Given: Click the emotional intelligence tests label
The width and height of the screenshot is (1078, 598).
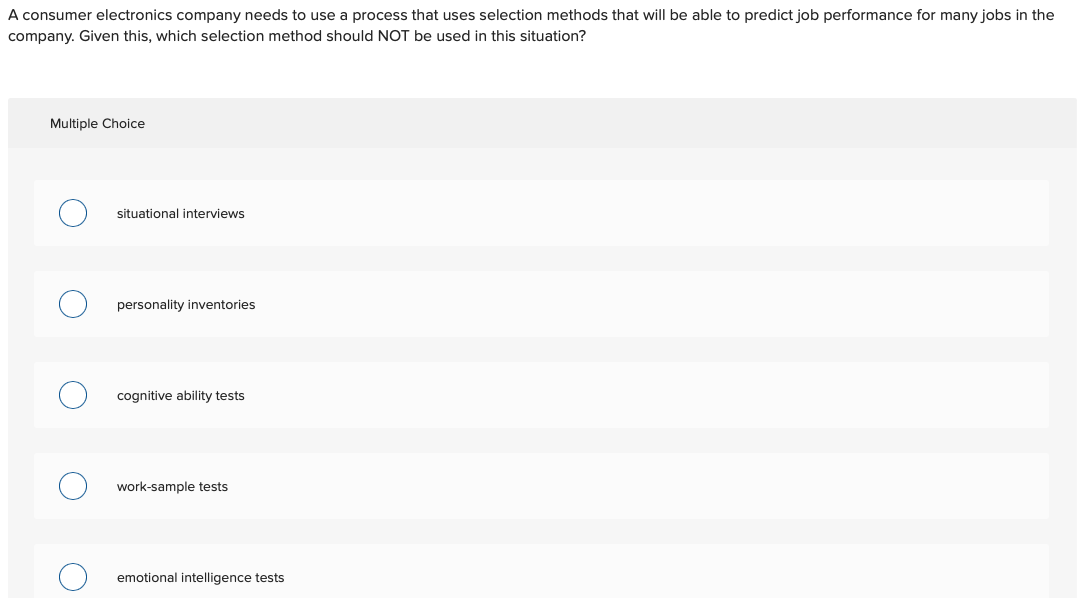Looking at the screenshot, I should [200, 577].
